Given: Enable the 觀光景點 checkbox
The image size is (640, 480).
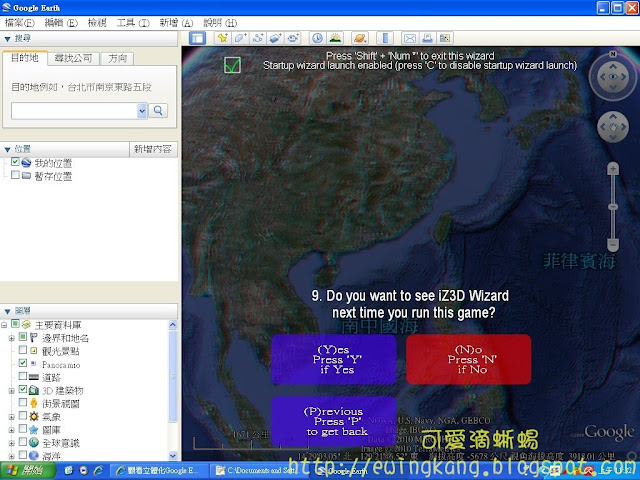Looking at the screenshot, I should pyautogui.click(x=23, y=350).
